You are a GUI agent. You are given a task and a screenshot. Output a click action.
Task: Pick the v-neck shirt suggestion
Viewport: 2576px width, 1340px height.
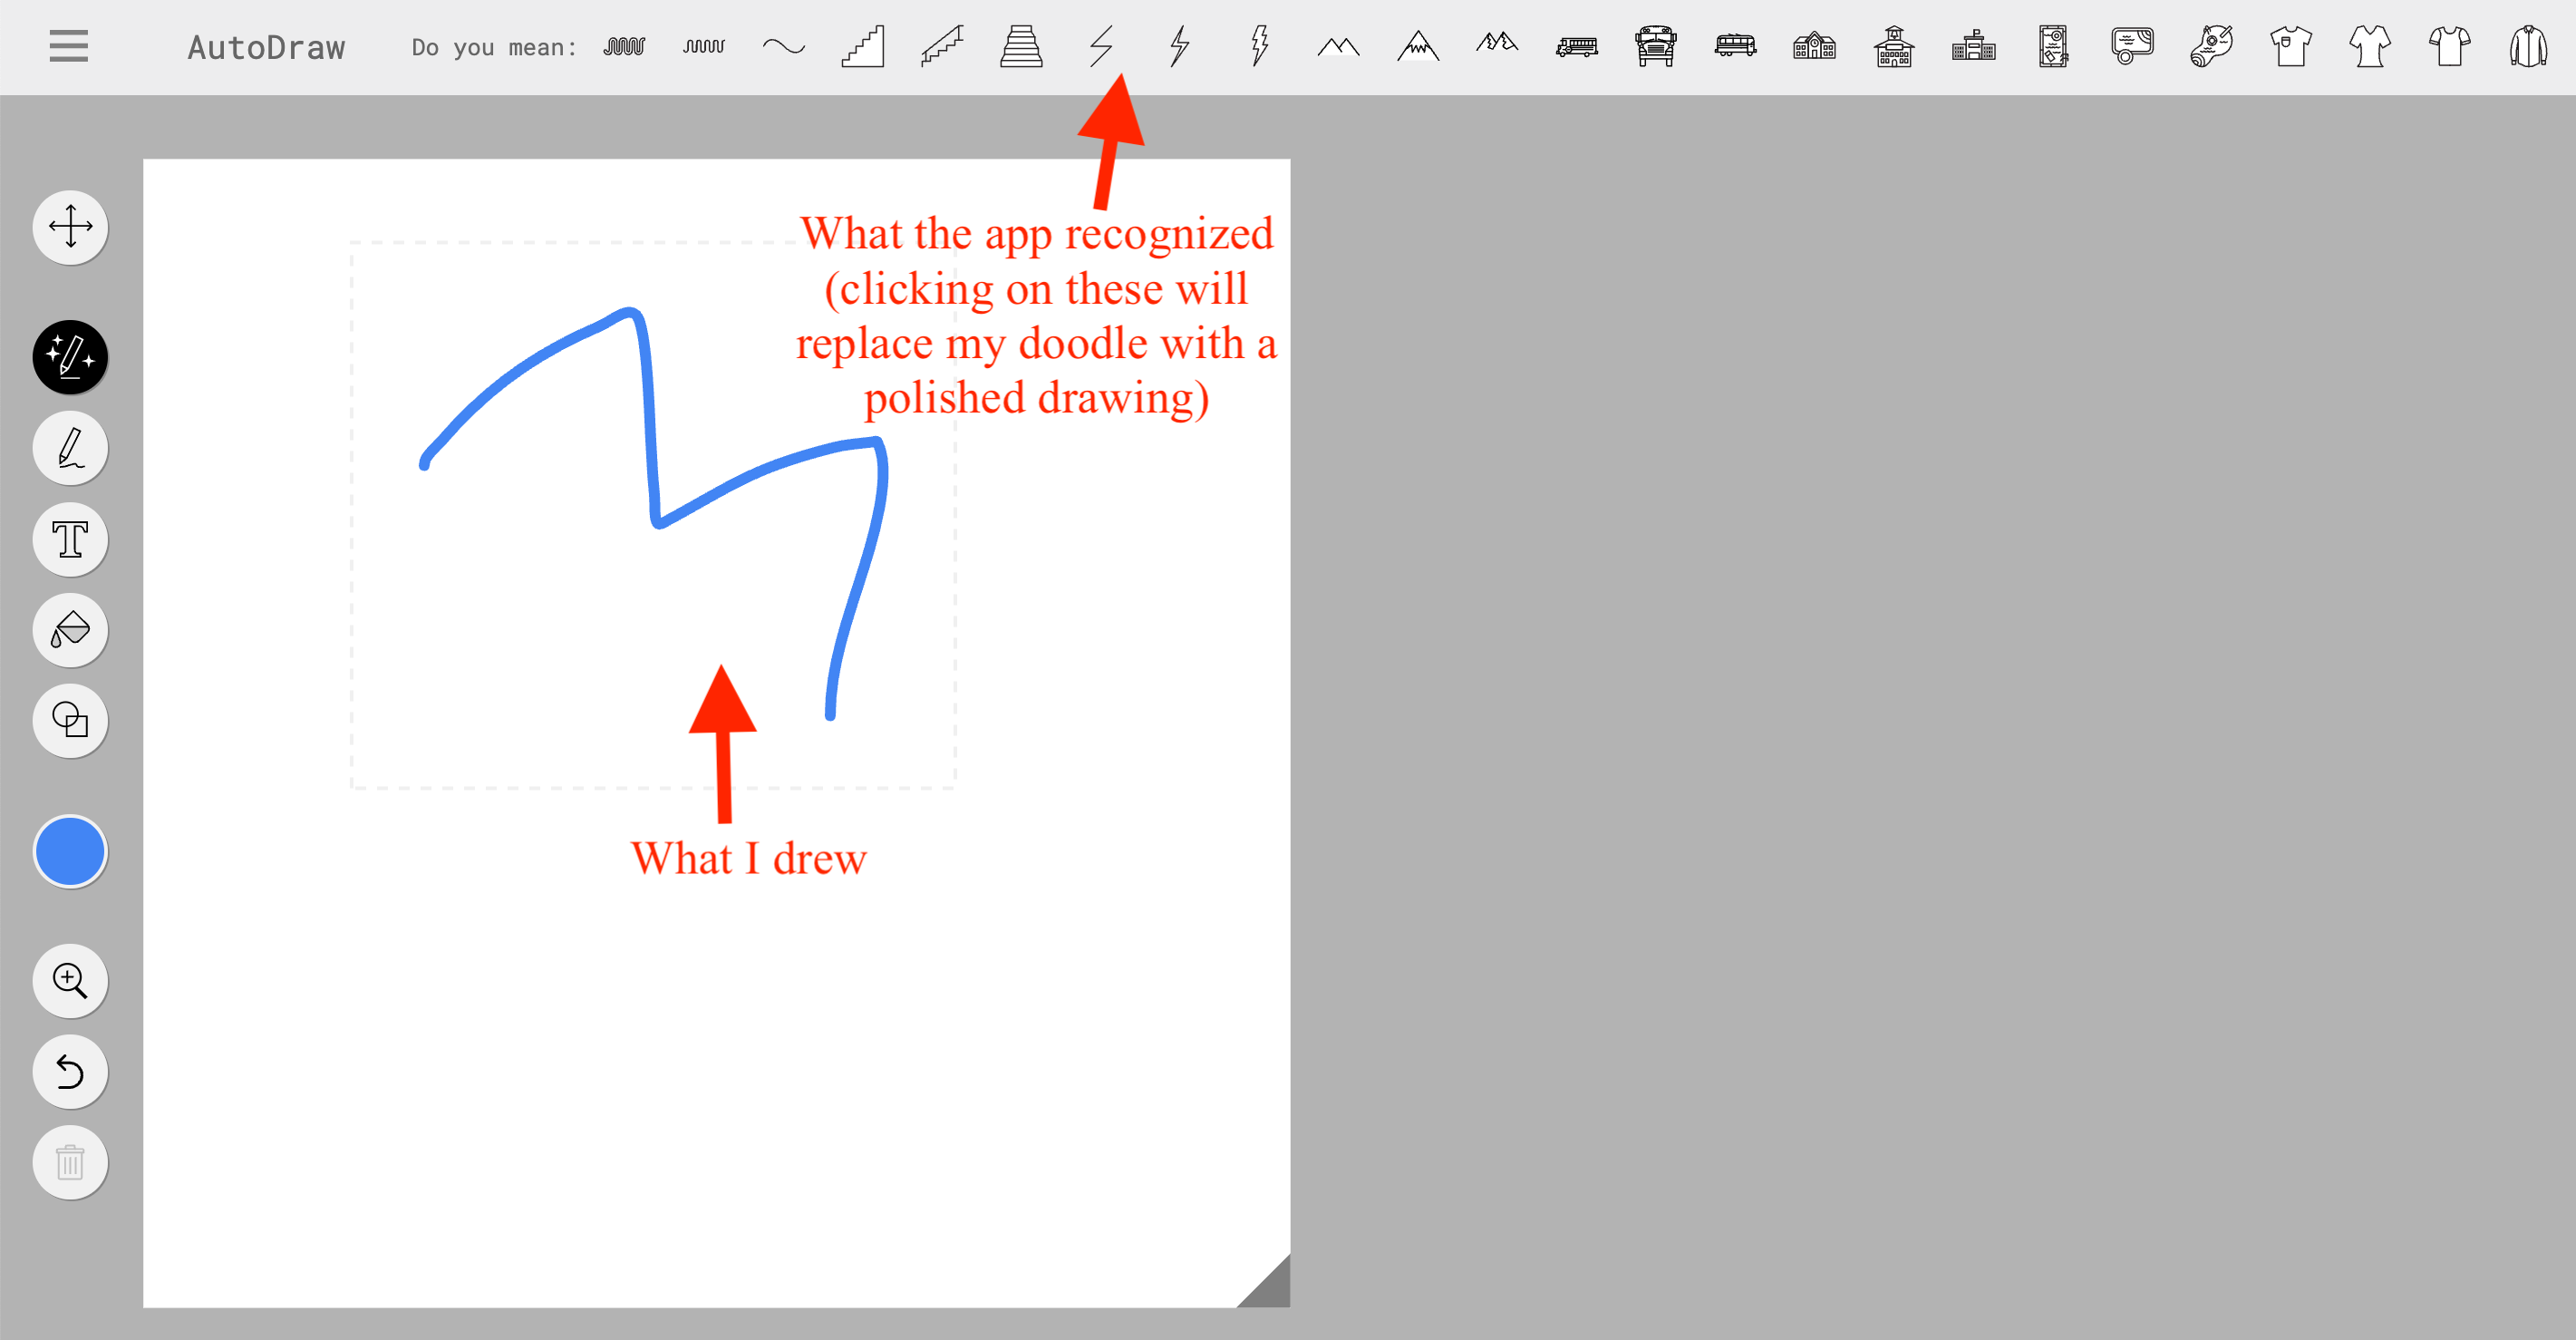tap(2370, 46)
